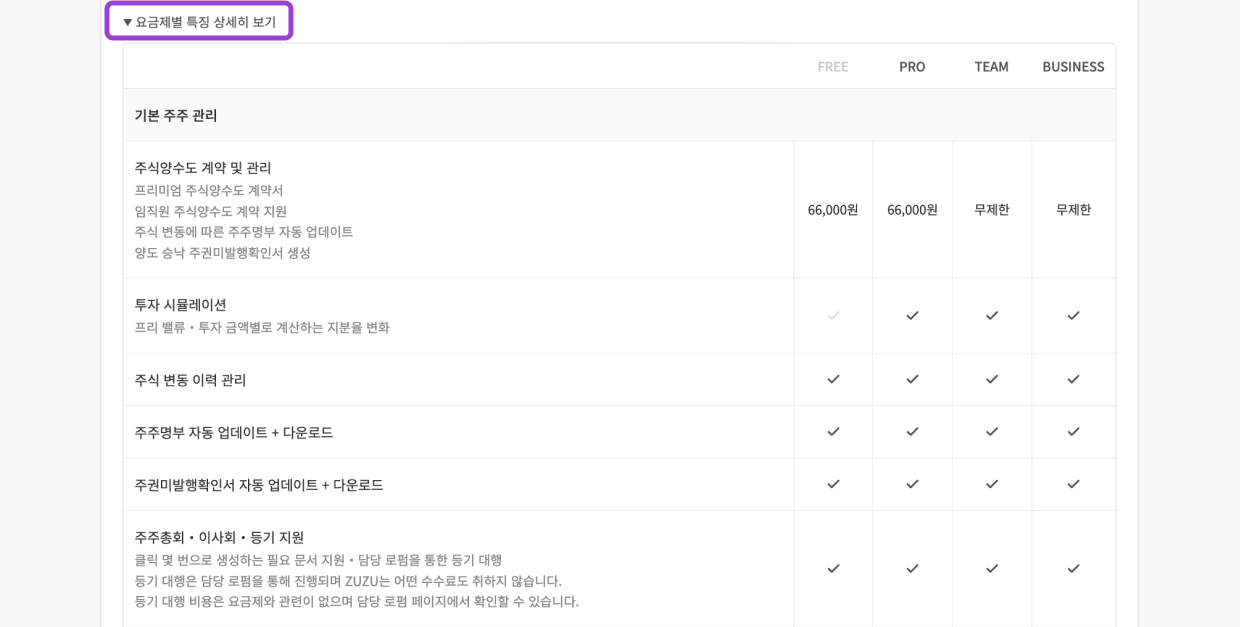Click TEAM checkmark for 주식 변동 이력 관리
The image size is (1240, 627).
click(x=992, y=379)
